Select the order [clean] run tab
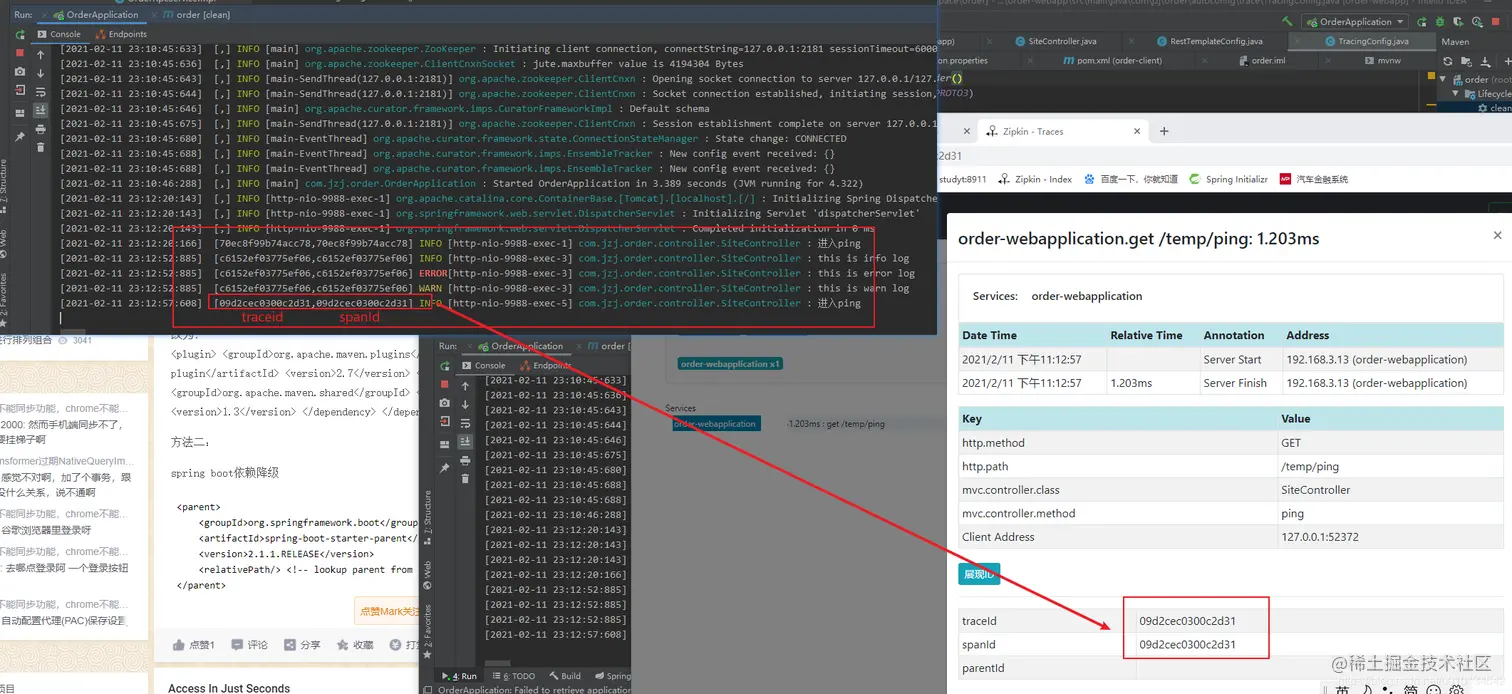 [x=197, y=15]
